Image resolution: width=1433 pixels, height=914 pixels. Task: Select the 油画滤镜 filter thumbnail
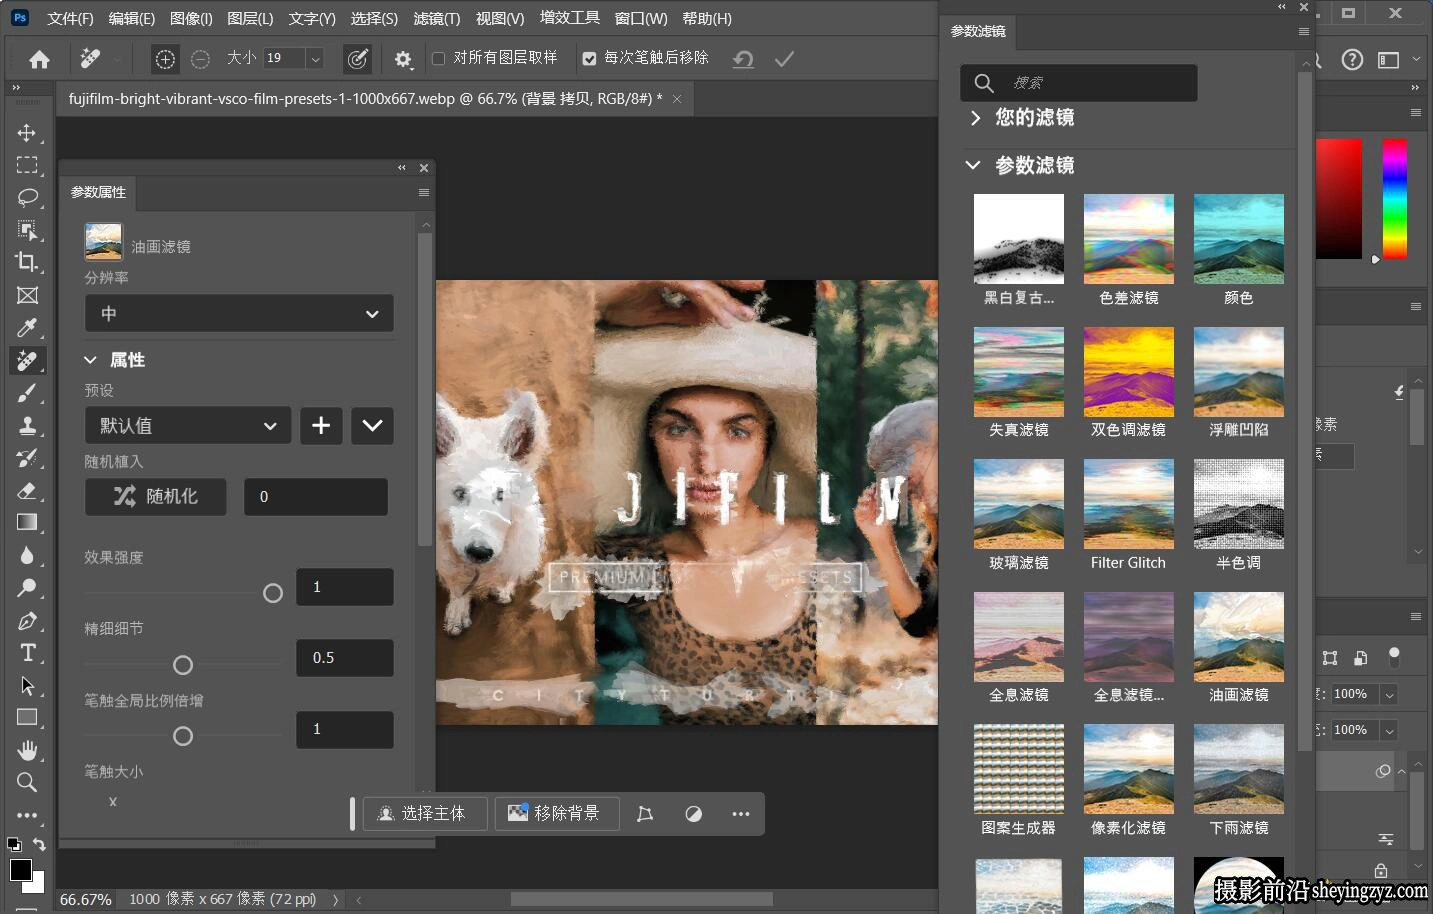coord(1238,637)
